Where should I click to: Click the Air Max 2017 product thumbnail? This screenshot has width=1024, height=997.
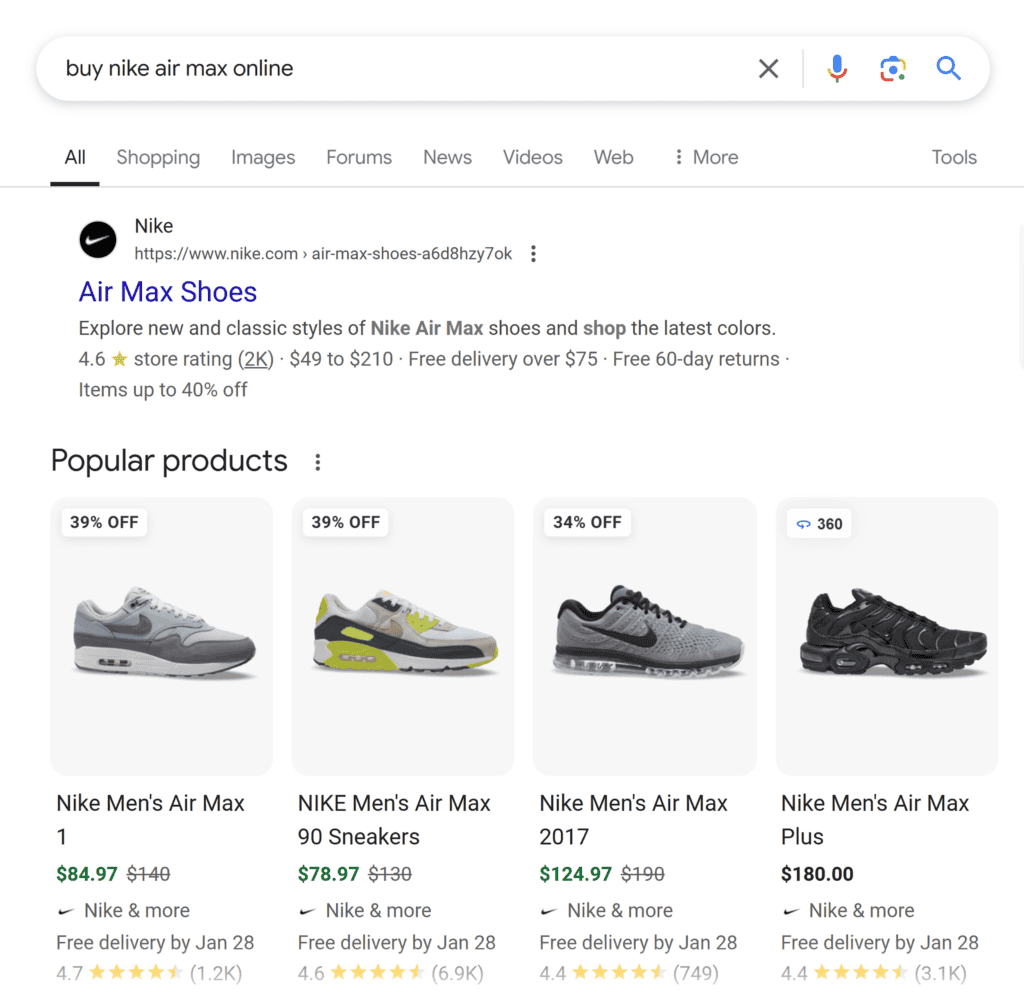coord(644,636)
